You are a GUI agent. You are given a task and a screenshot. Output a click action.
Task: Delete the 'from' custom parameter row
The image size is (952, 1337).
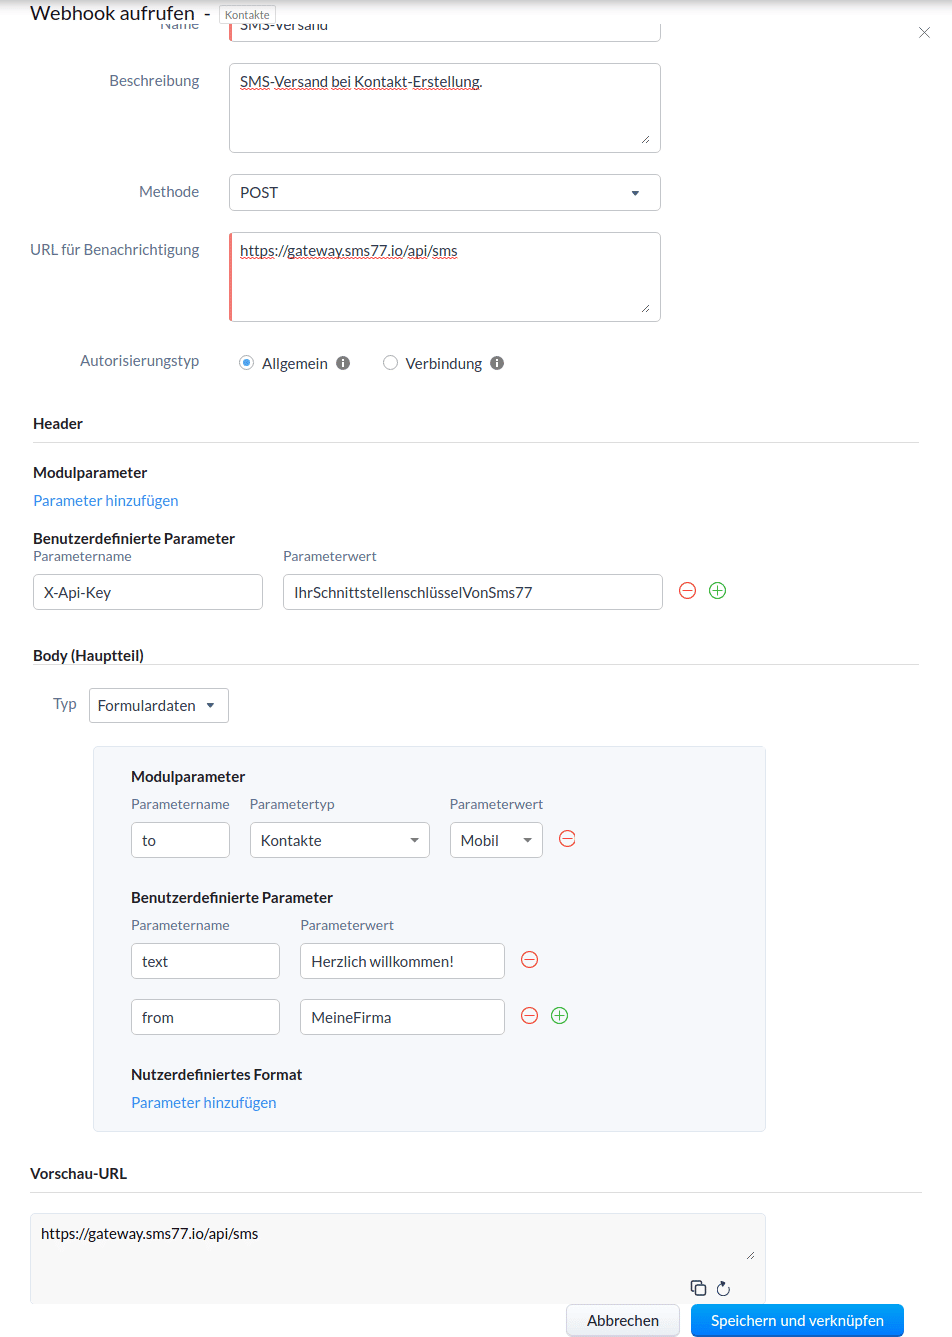click(x=530, y=1016)
